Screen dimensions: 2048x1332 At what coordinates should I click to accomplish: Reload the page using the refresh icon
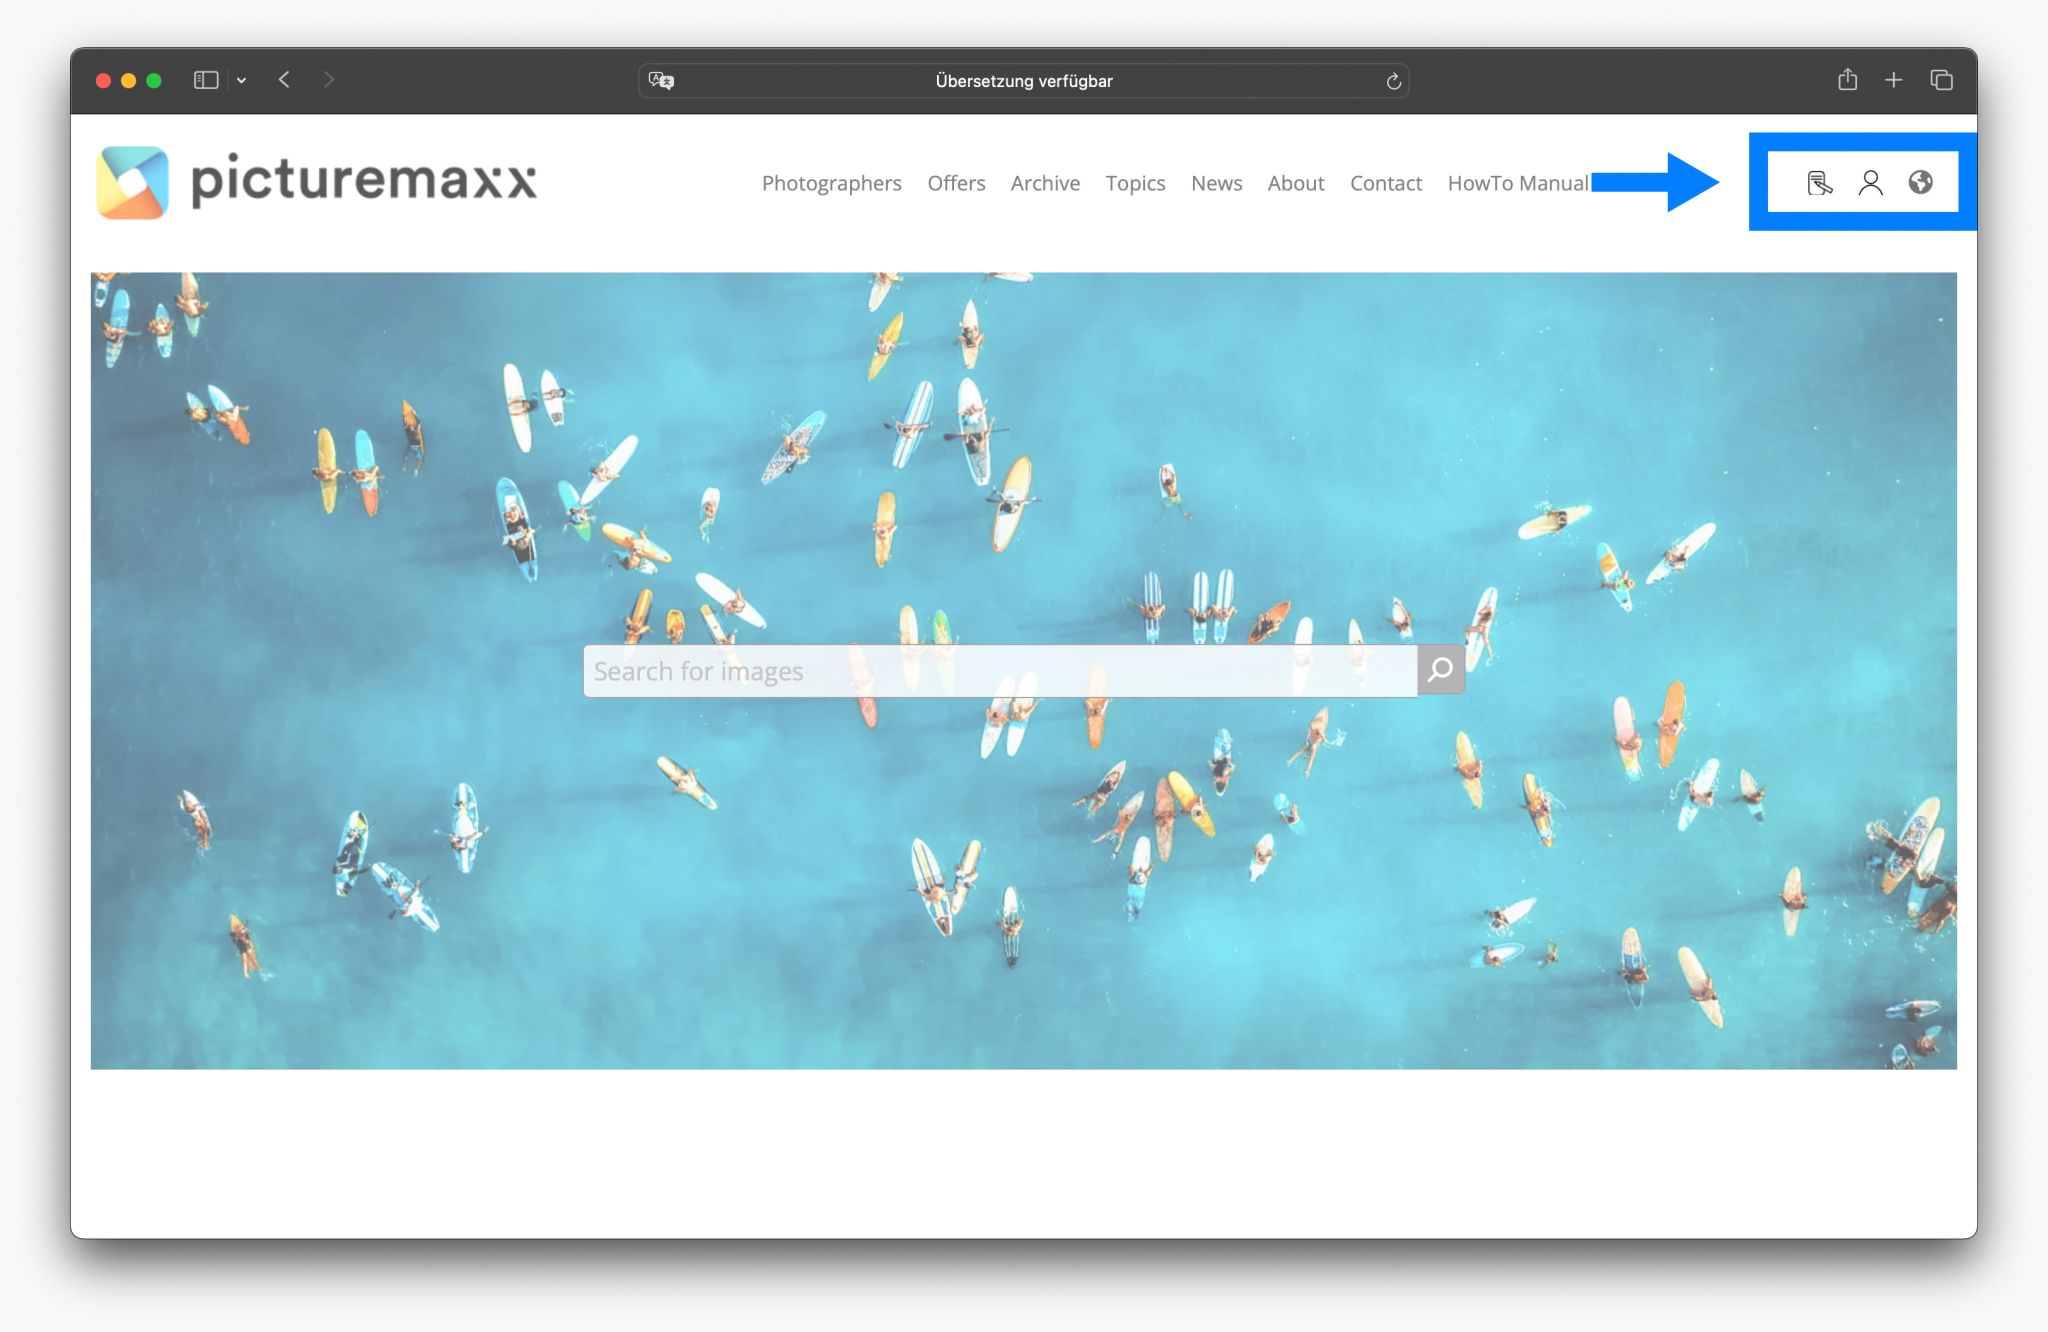pos(1393,81)
